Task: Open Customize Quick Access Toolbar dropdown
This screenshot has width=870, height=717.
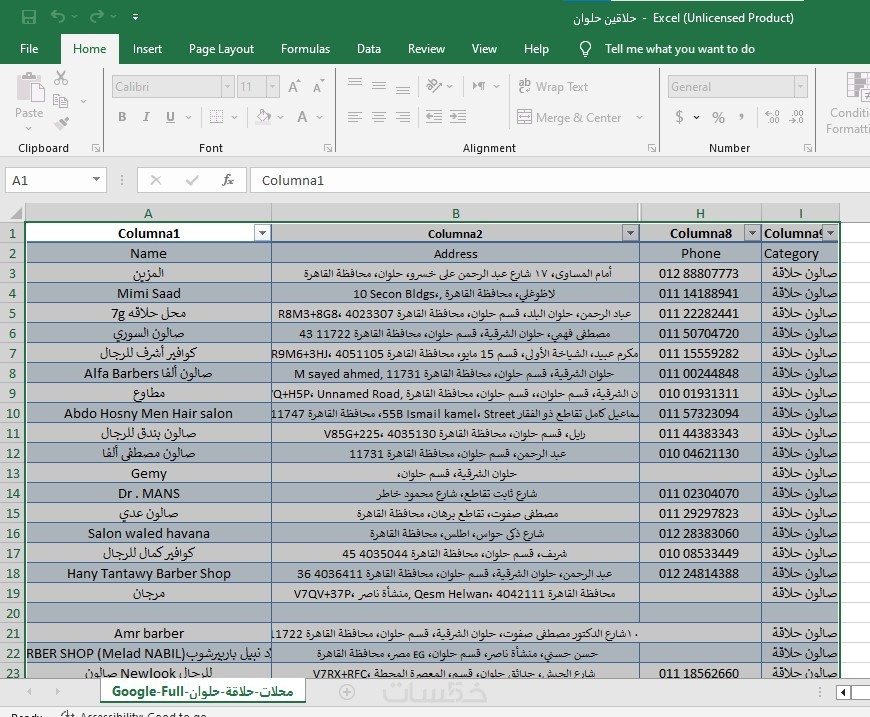Action: (135, 17)
